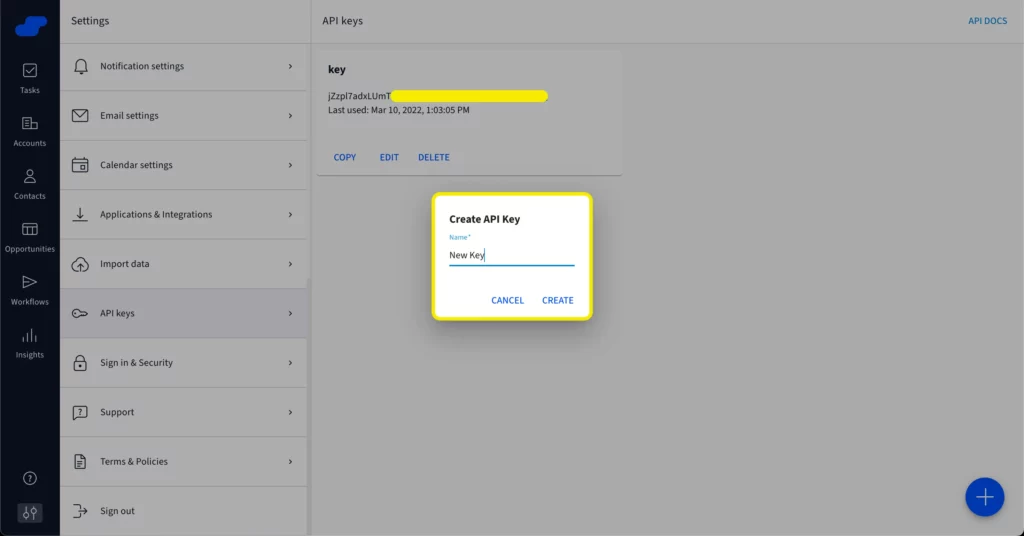Click DELETE on the existing key card
This screenshot has width=1024, height=536.
tap(433, 157)
